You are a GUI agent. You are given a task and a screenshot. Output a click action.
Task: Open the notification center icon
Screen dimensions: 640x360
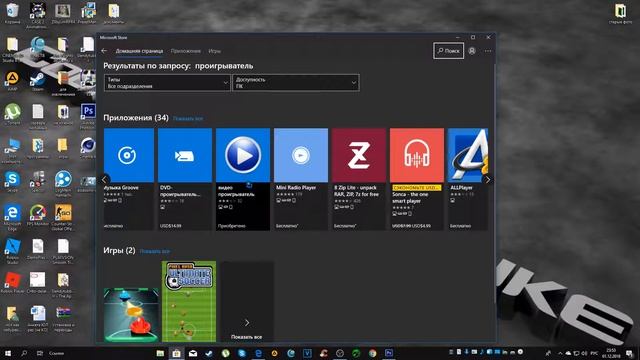(629, 353)
